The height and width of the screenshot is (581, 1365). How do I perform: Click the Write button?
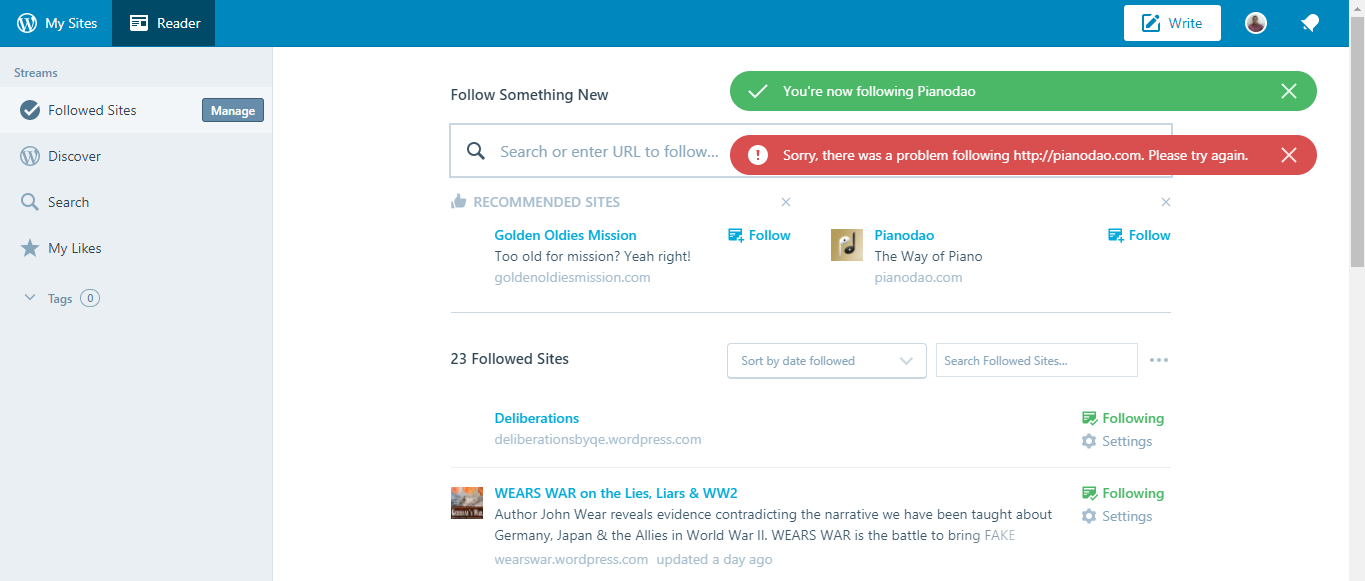(x=1172, y=23)
